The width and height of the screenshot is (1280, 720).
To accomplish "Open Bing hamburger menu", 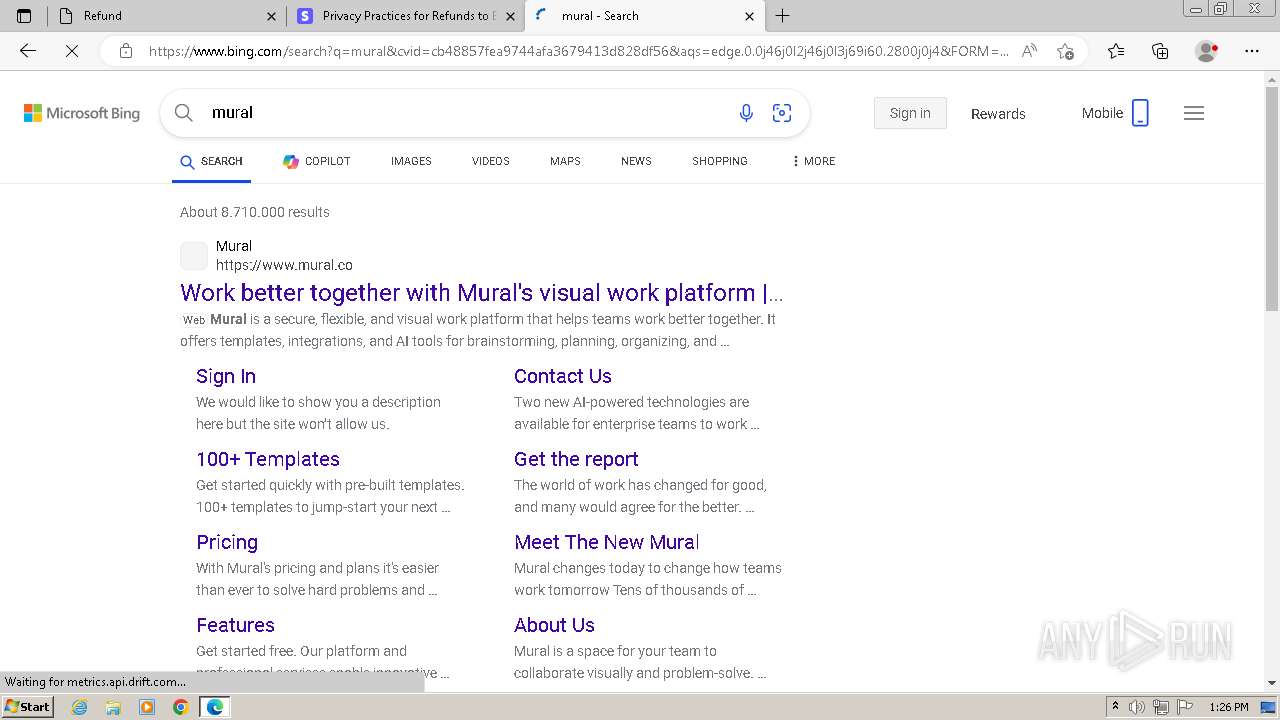I will pos(1194,113).
